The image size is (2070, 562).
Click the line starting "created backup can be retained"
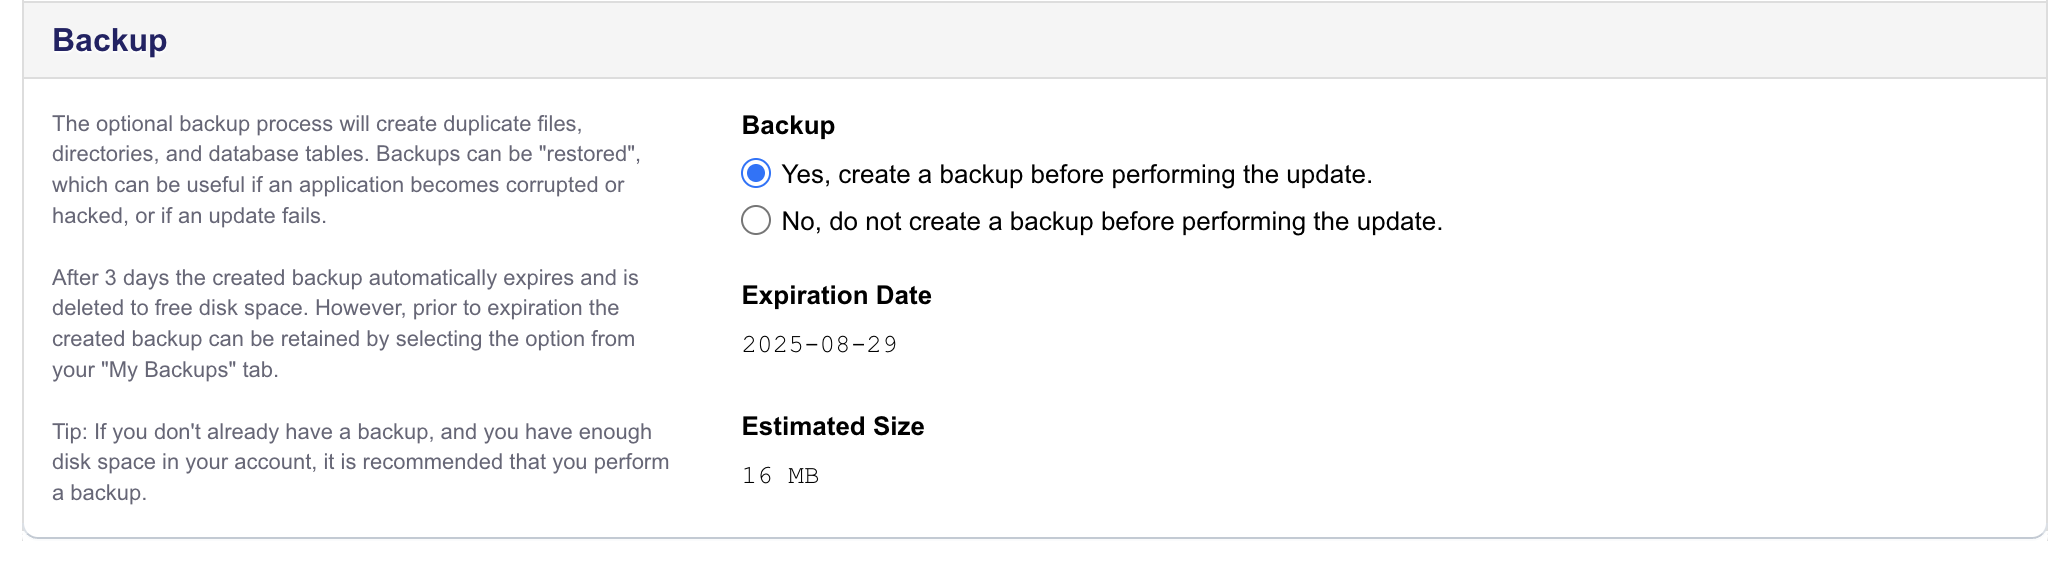343,339
